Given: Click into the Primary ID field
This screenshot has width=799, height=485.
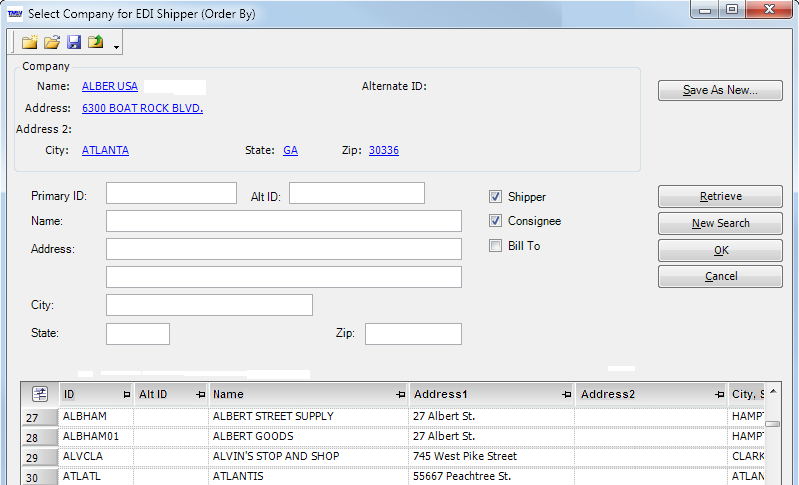Looking at the screenshot, I should click(x=171, y=193).
